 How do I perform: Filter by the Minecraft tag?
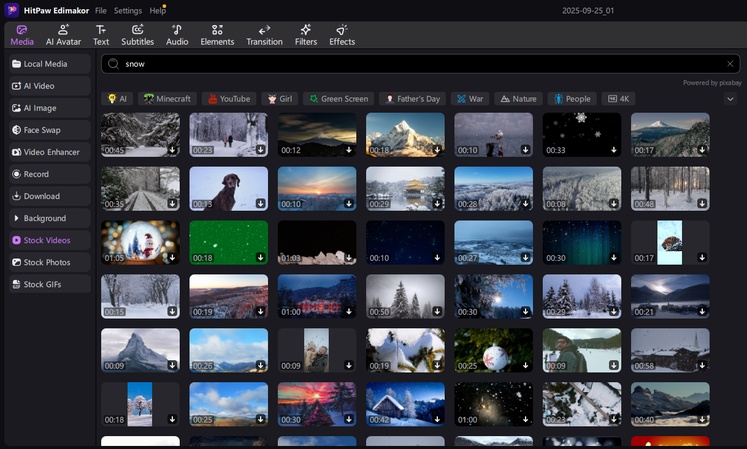tap(167, 99)
